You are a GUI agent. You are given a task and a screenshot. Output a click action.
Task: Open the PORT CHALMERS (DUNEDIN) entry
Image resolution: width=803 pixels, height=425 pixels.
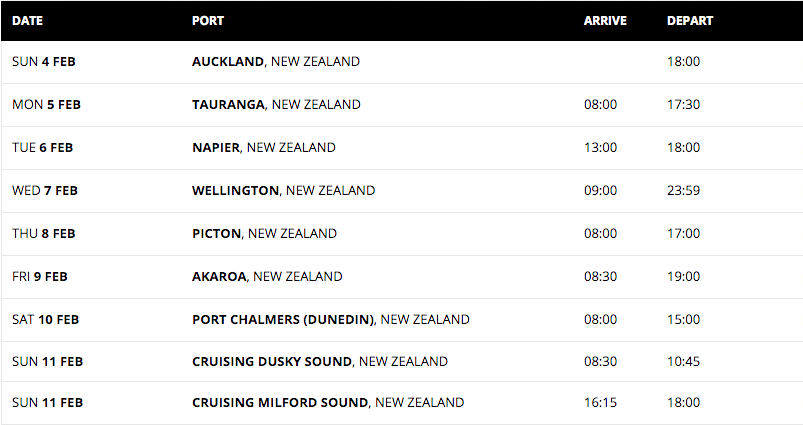[x=331, y=320]
